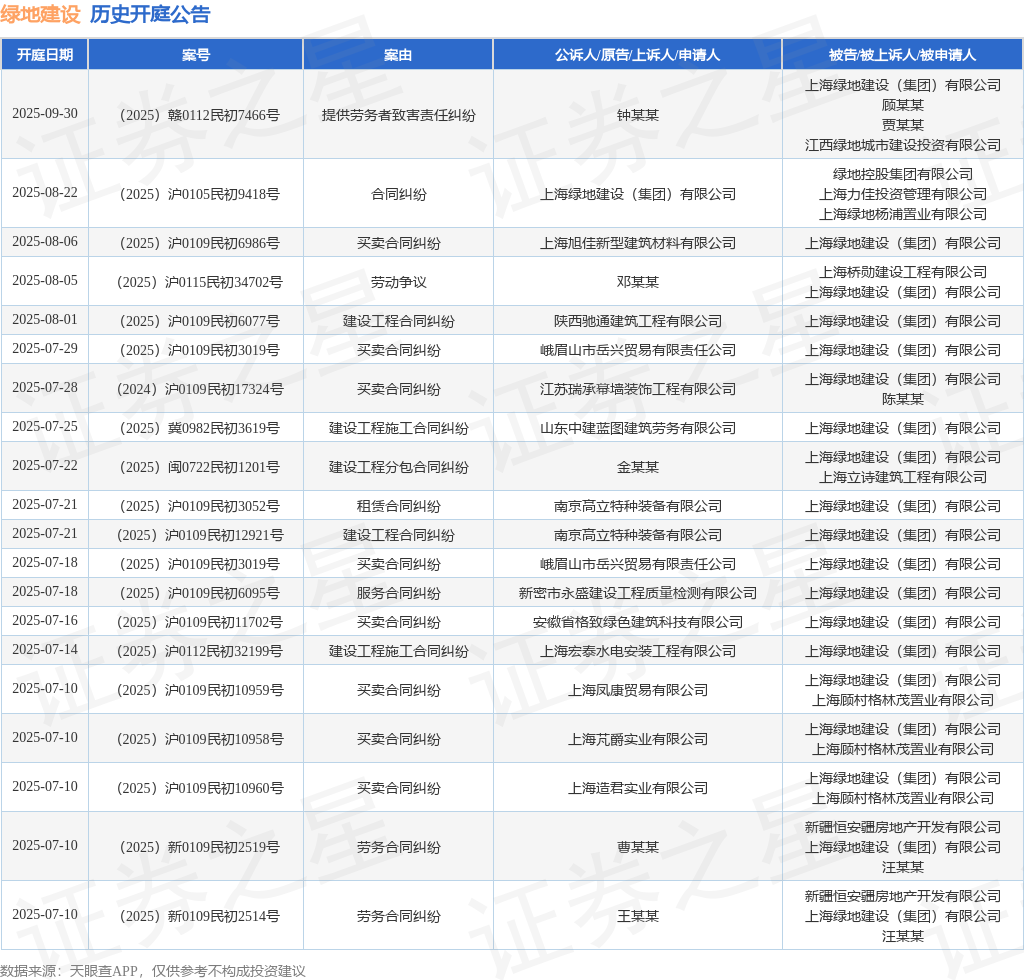Click plaintiff 上海旭佳新型建筑材料有限公司
Screen dimensions: 1024x980
[x=637, y=243]
